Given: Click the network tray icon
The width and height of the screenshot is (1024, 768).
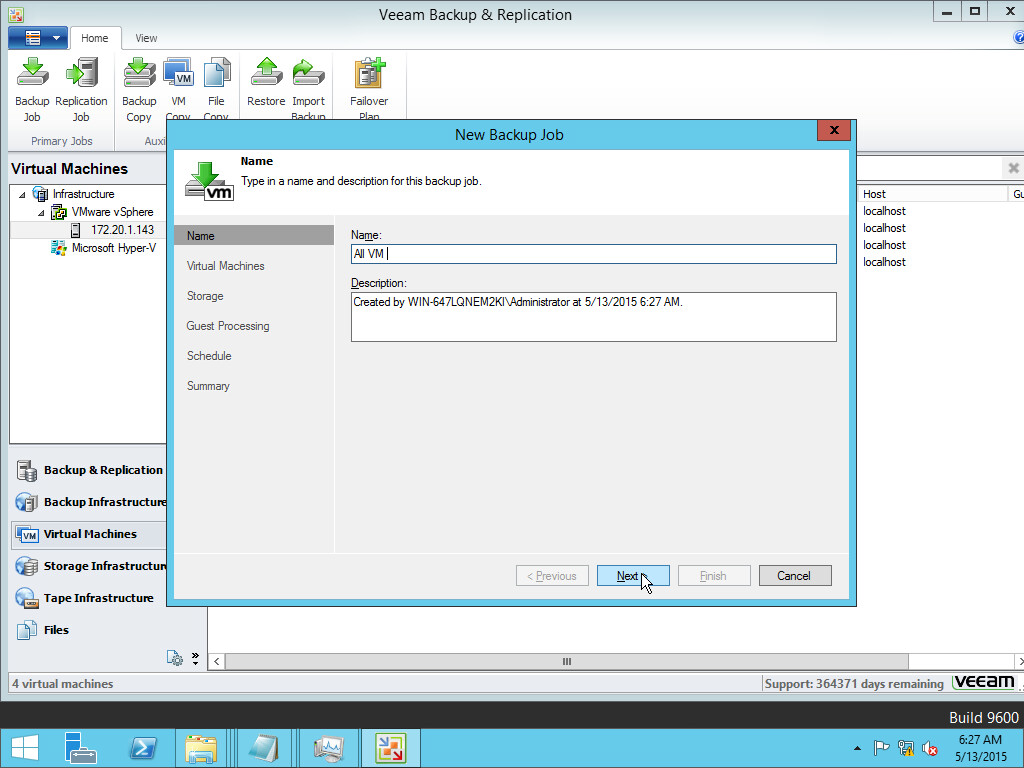Looking at the screenshot, I should 906,748.
